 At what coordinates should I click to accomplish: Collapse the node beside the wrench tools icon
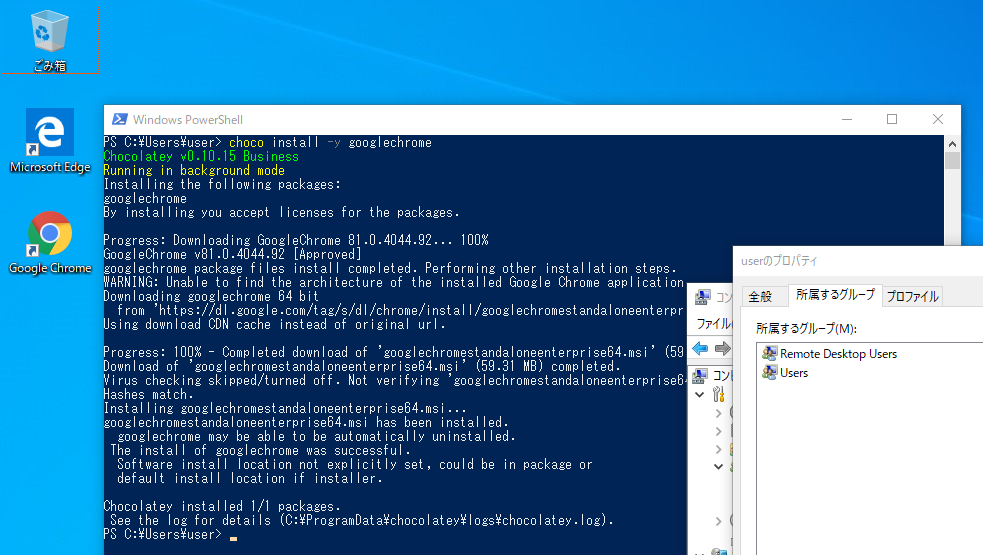[x=700, y=394]
